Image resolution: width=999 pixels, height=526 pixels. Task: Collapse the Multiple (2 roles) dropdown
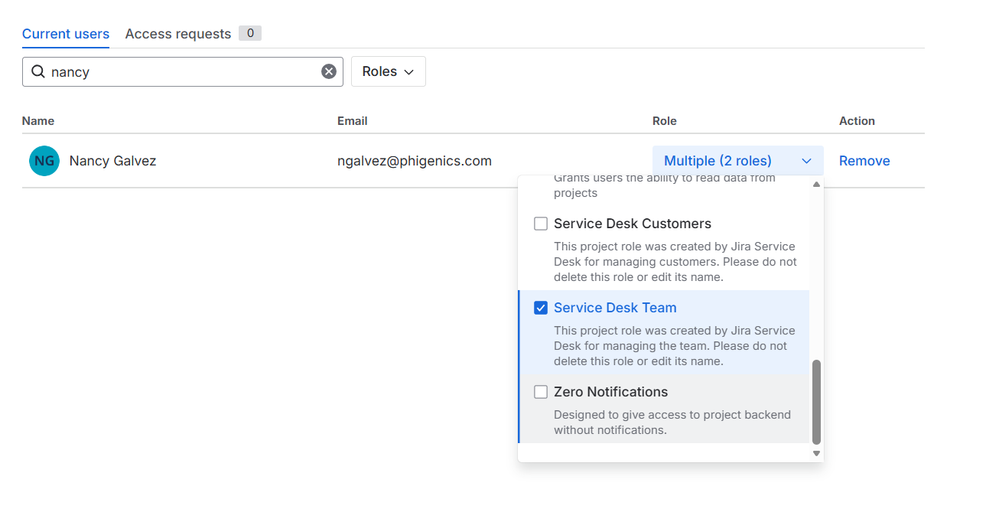pyautogui.click(x=738, y=161)
